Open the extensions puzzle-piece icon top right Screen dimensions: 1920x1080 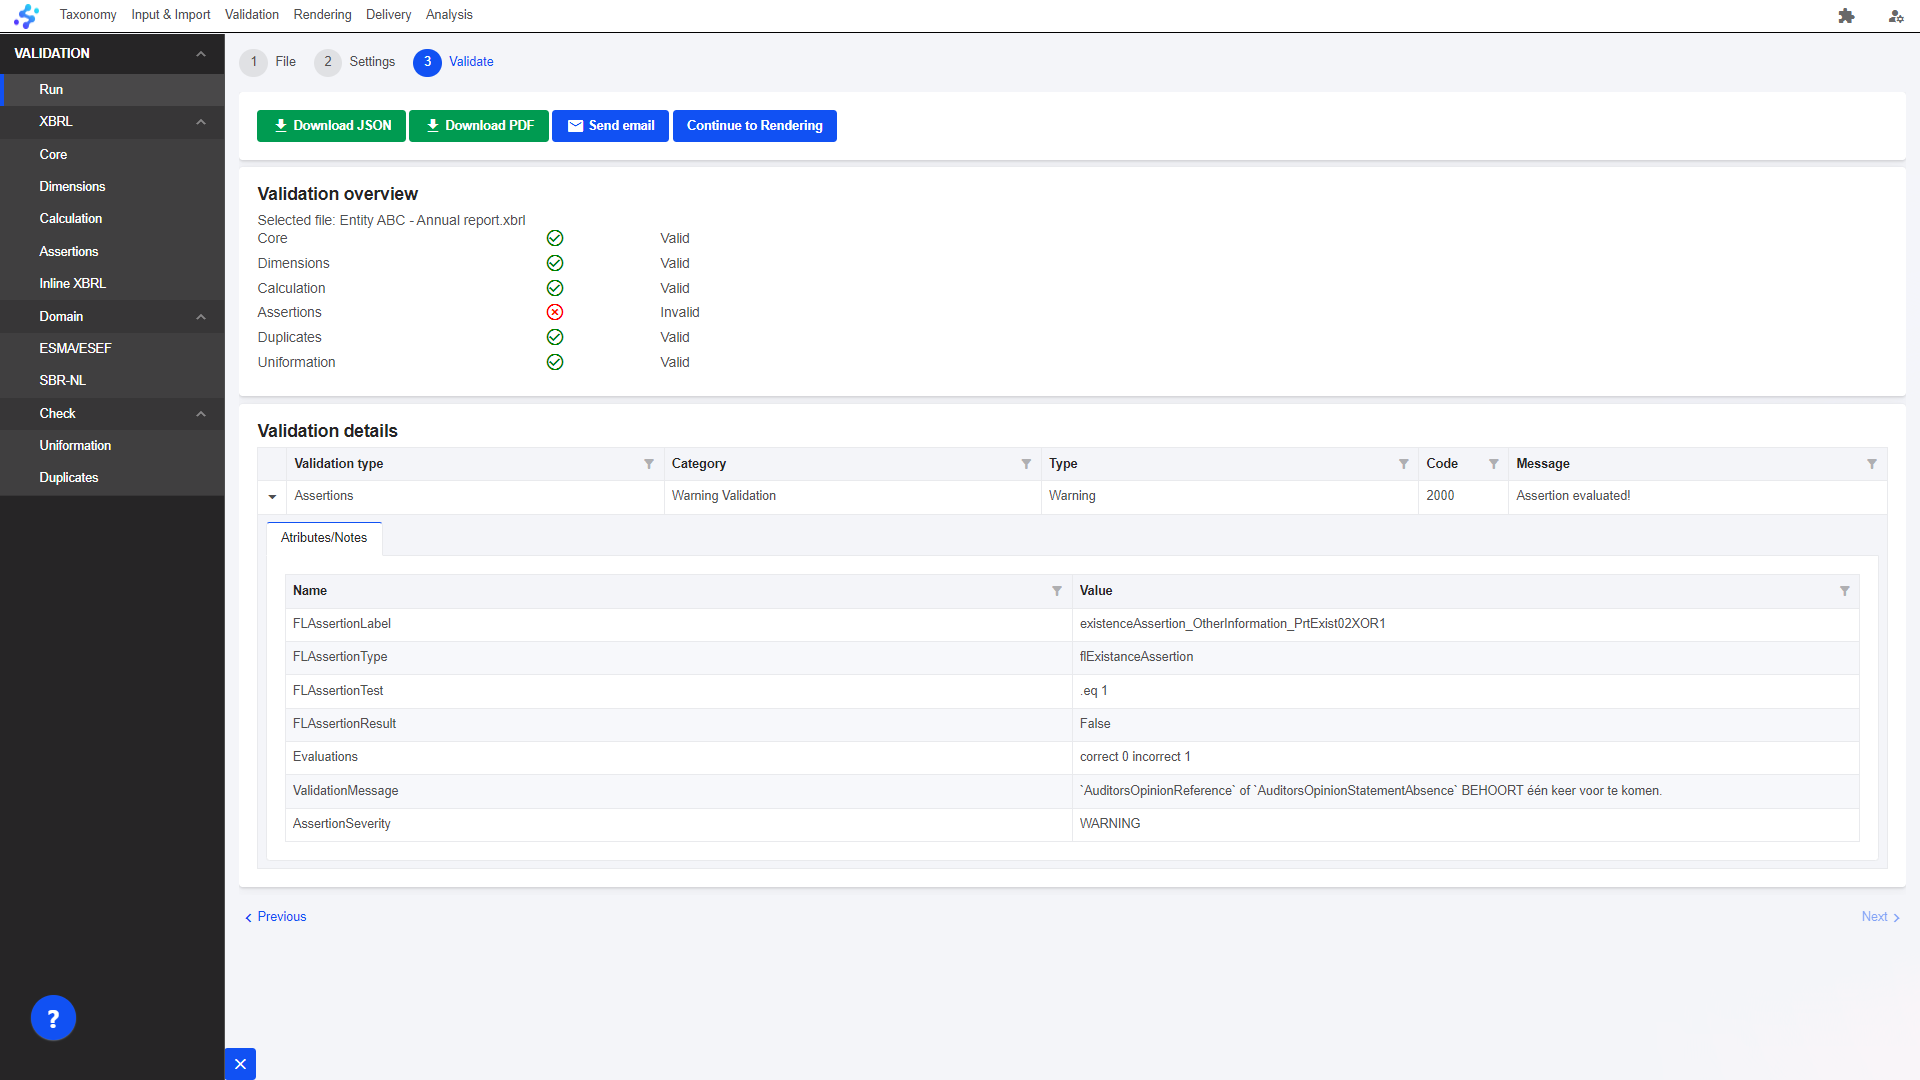tap(1846, 16)
